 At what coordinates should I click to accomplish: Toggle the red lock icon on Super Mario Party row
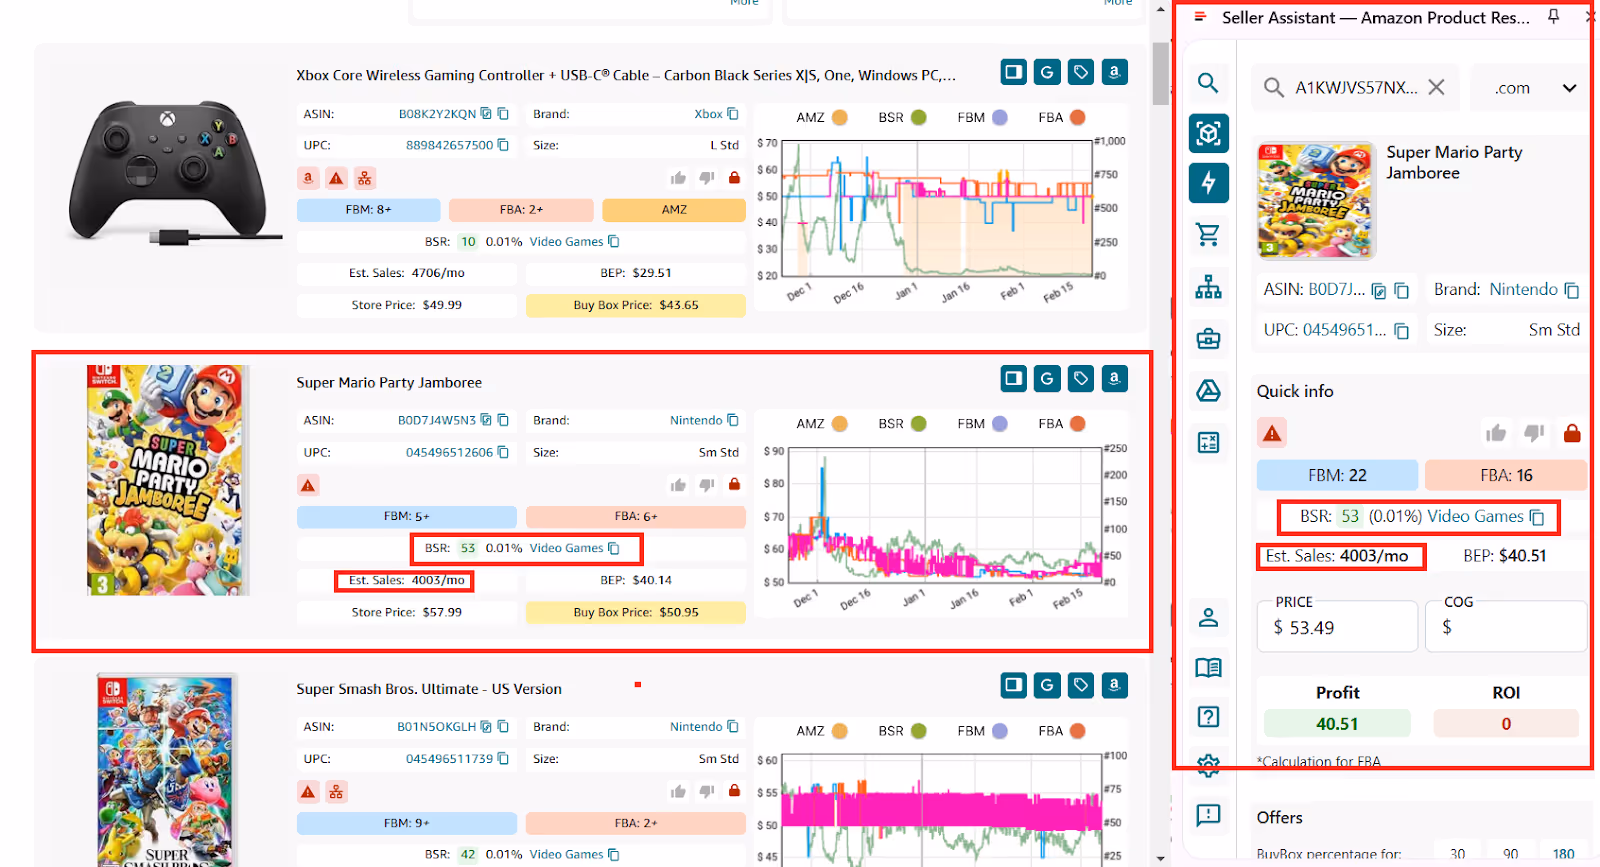coord(735,484)
